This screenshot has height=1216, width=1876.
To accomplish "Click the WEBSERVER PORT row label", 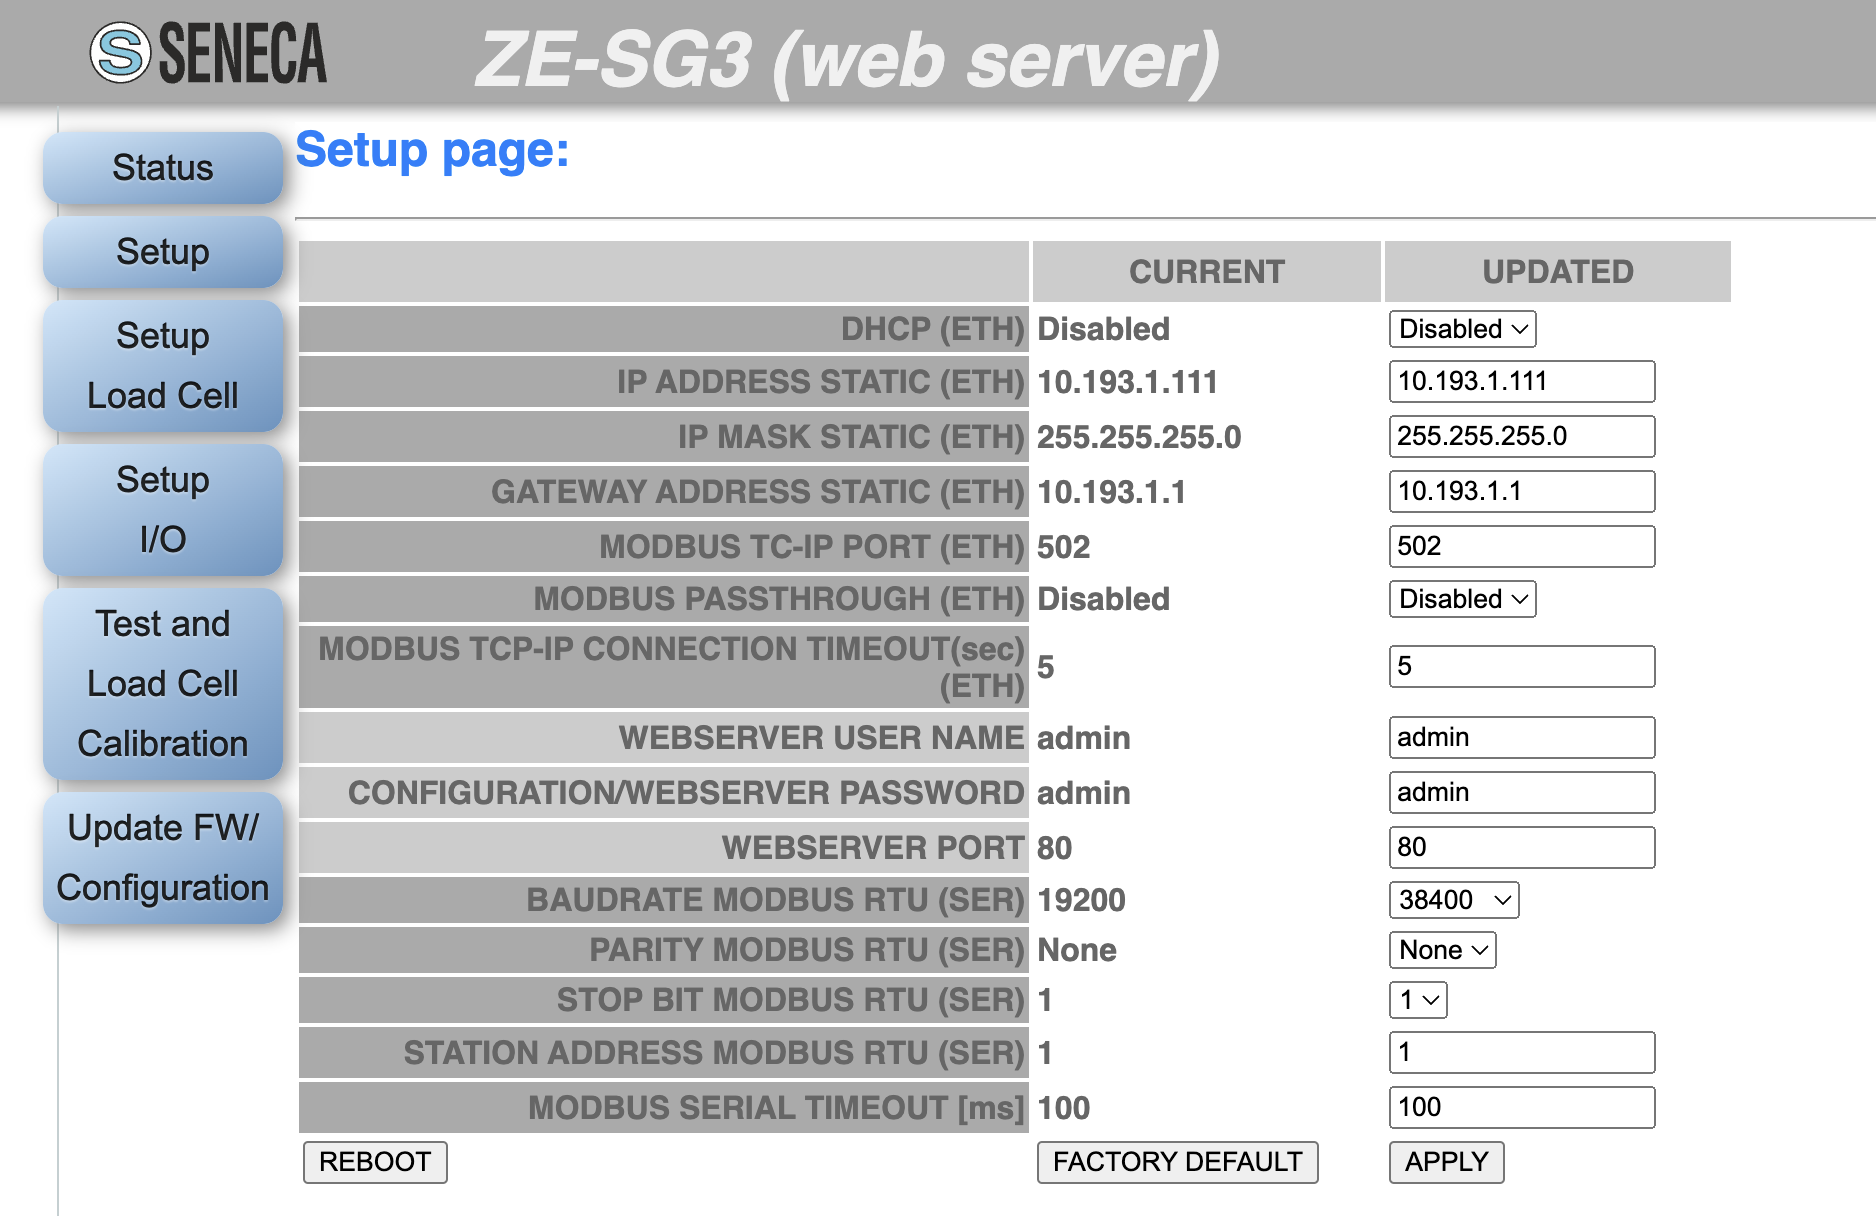I will pos(873,848).
